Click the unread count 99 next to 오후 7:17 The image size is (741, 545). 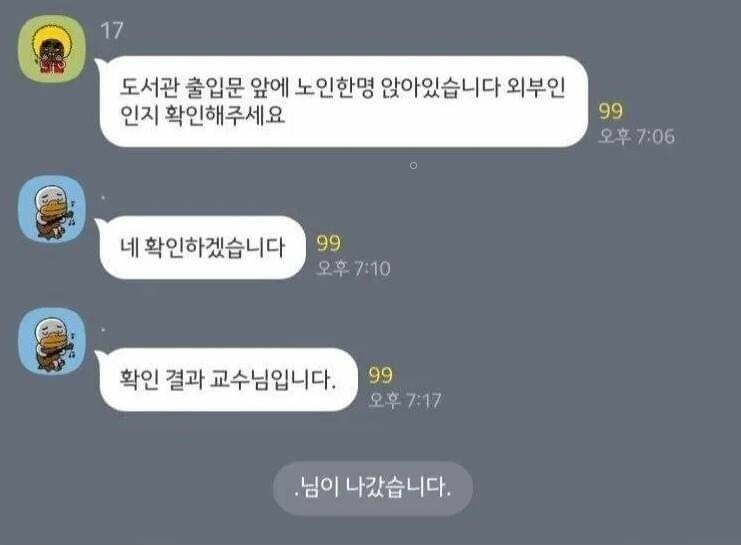click(x=380, y=375)
